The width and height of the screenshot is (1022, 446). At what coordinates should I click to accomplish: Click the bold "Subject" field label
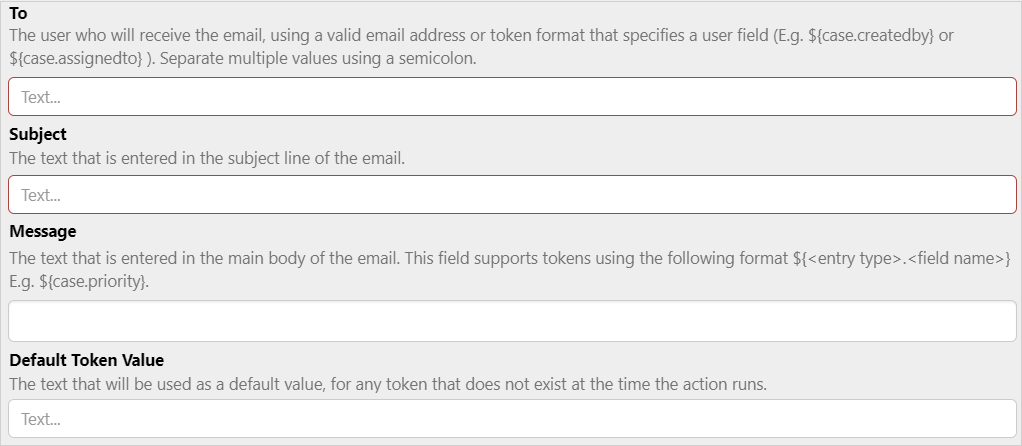(x=38, y=134)
